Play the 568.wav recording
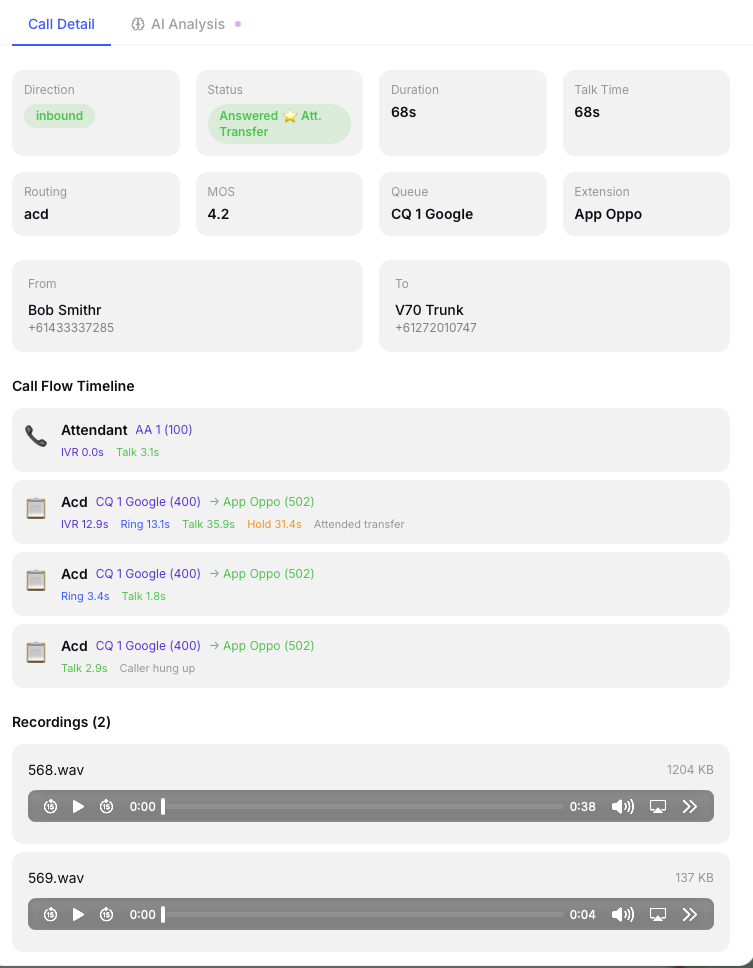Screen dimensions: 753x968 click(x=78, y=806)
